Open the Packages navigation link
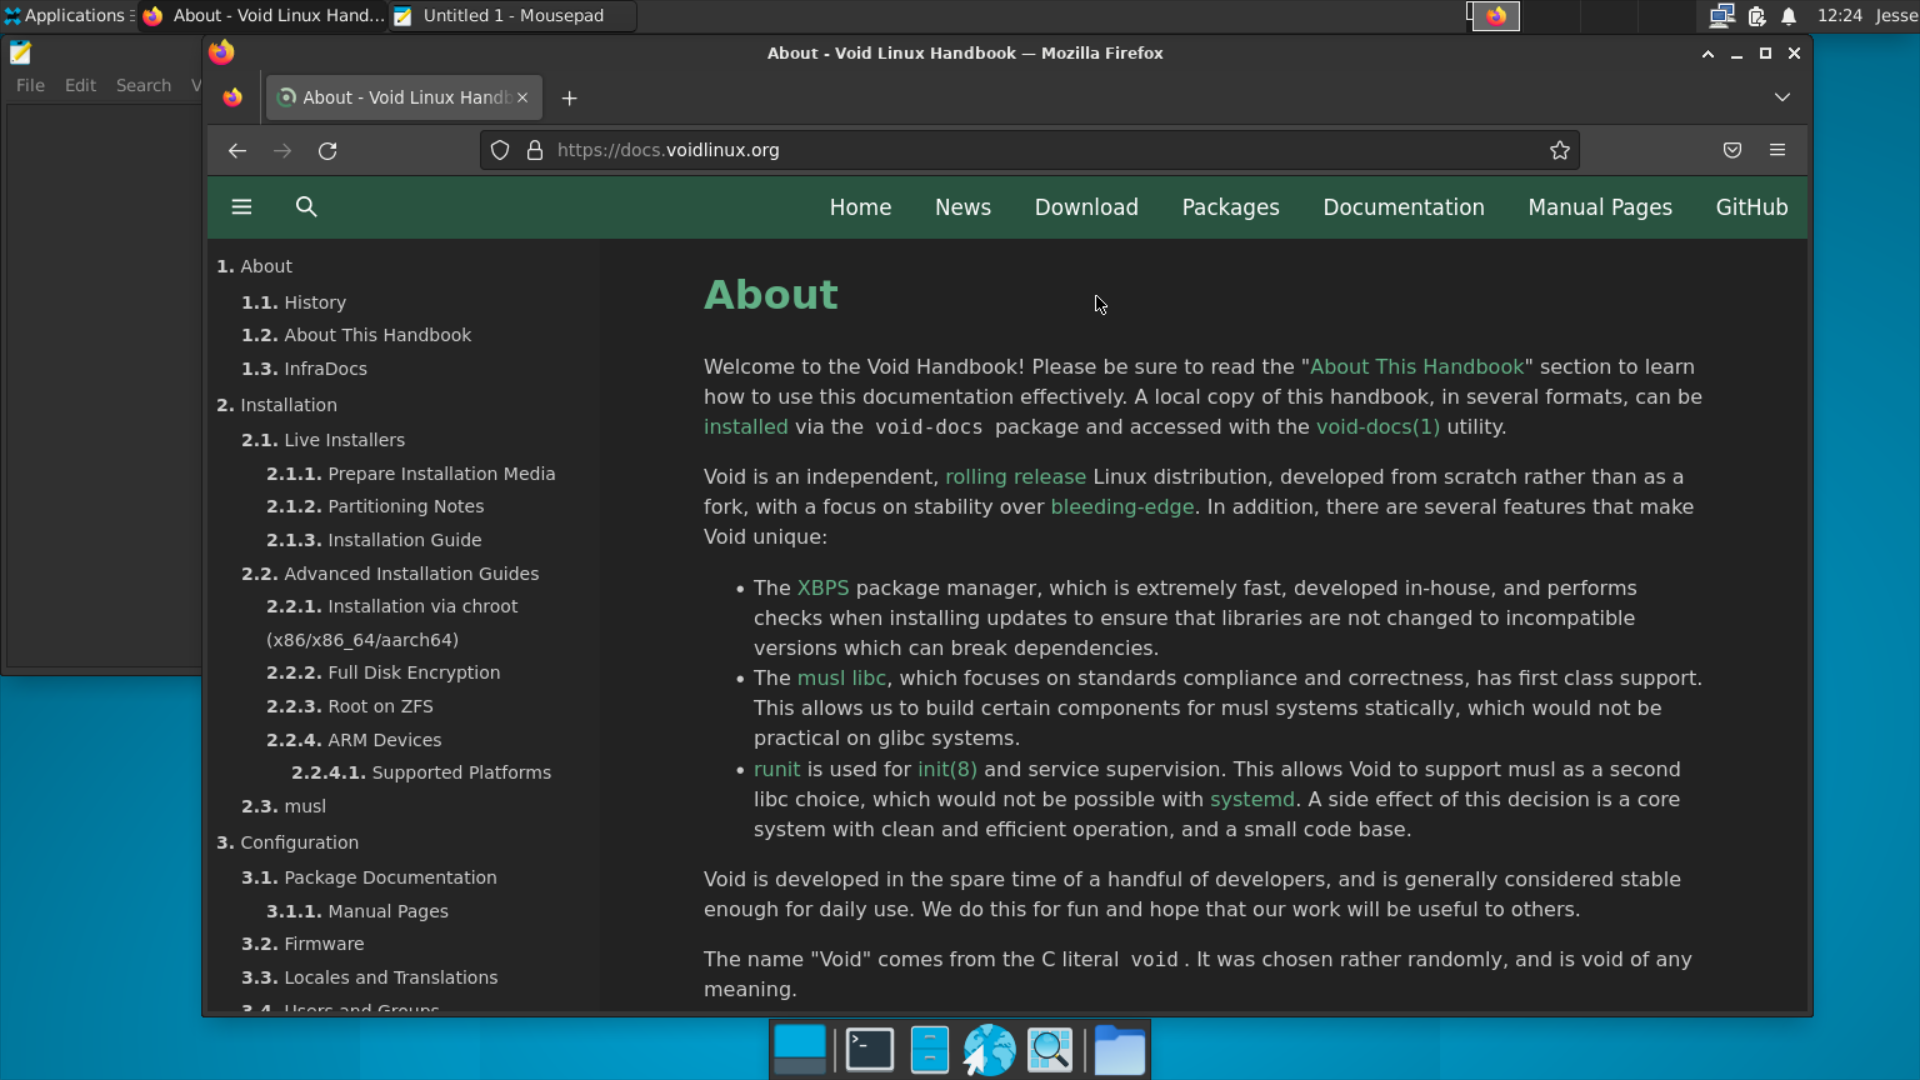The width and height of the screenshot is (1920, 1080). point(1230,207)
